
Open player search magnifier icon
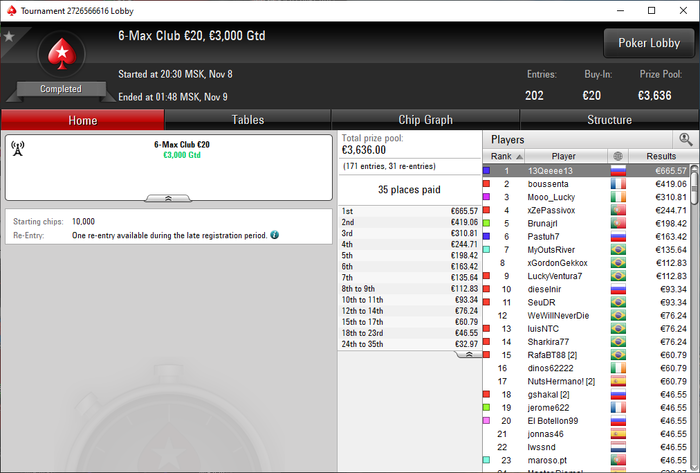[686, 140]
